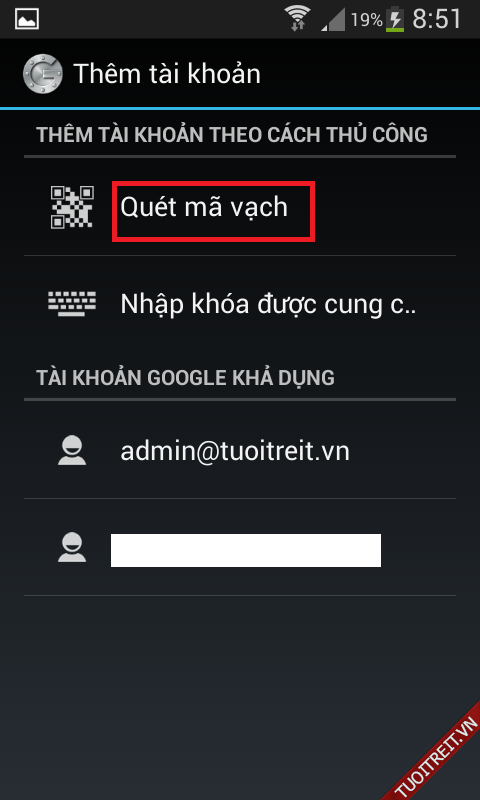Tap the TÀI KHOẢN GOOGLE KHẢ DỤNG header
This screenshot has height=800, width=480.
click(185, 378)
